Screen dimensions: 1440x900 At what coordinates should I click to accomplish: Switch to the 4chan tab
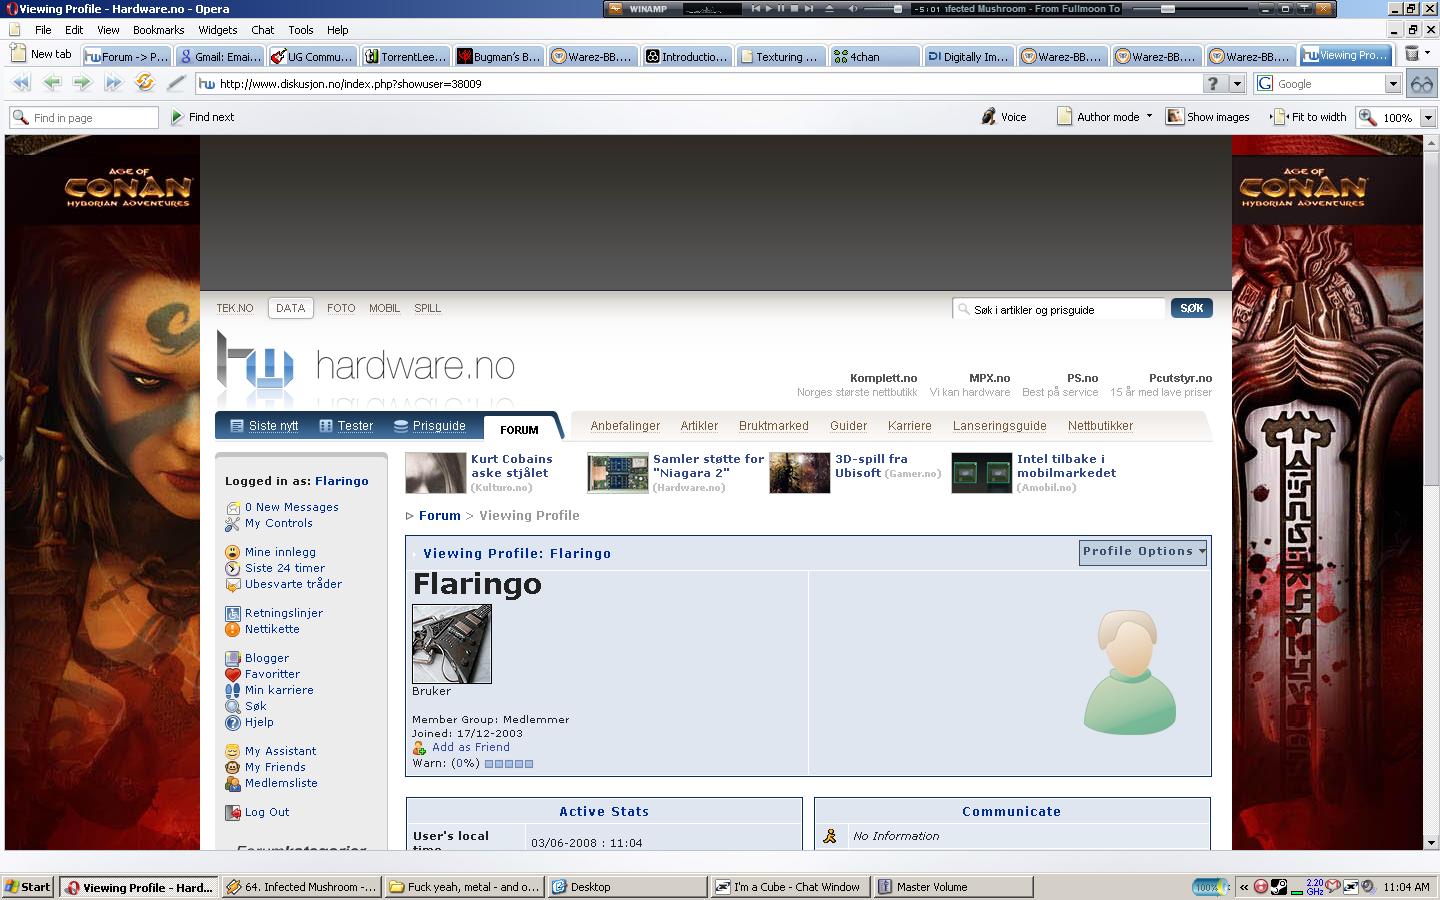coord(875,56)
